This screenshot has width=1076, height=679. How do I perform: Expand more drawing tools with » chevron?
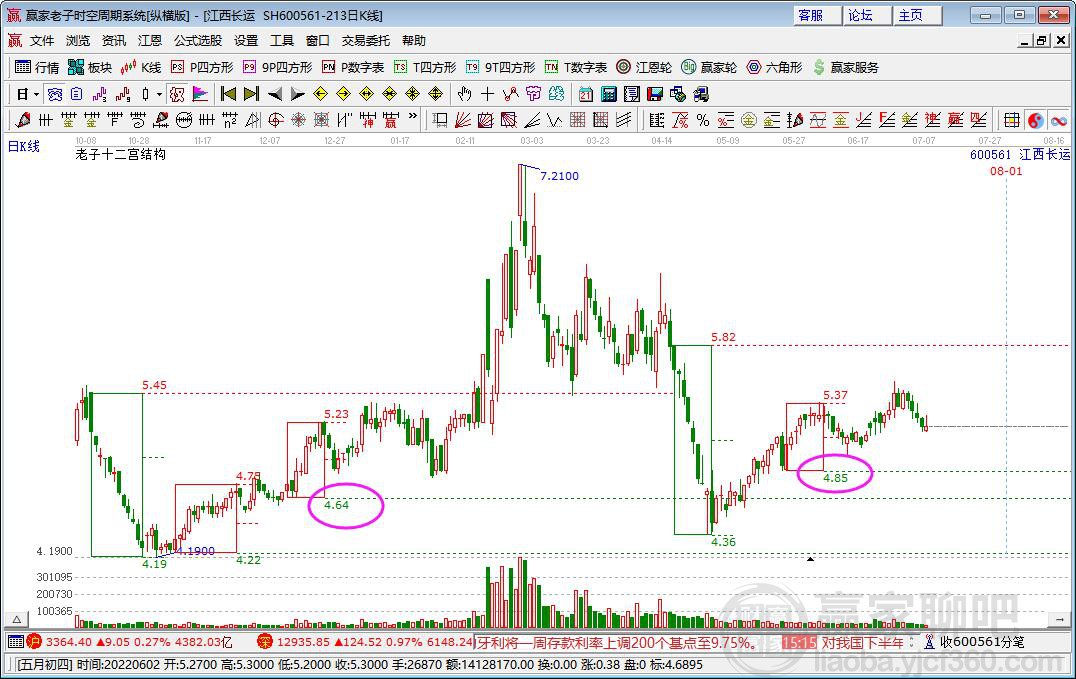[412, 117]
